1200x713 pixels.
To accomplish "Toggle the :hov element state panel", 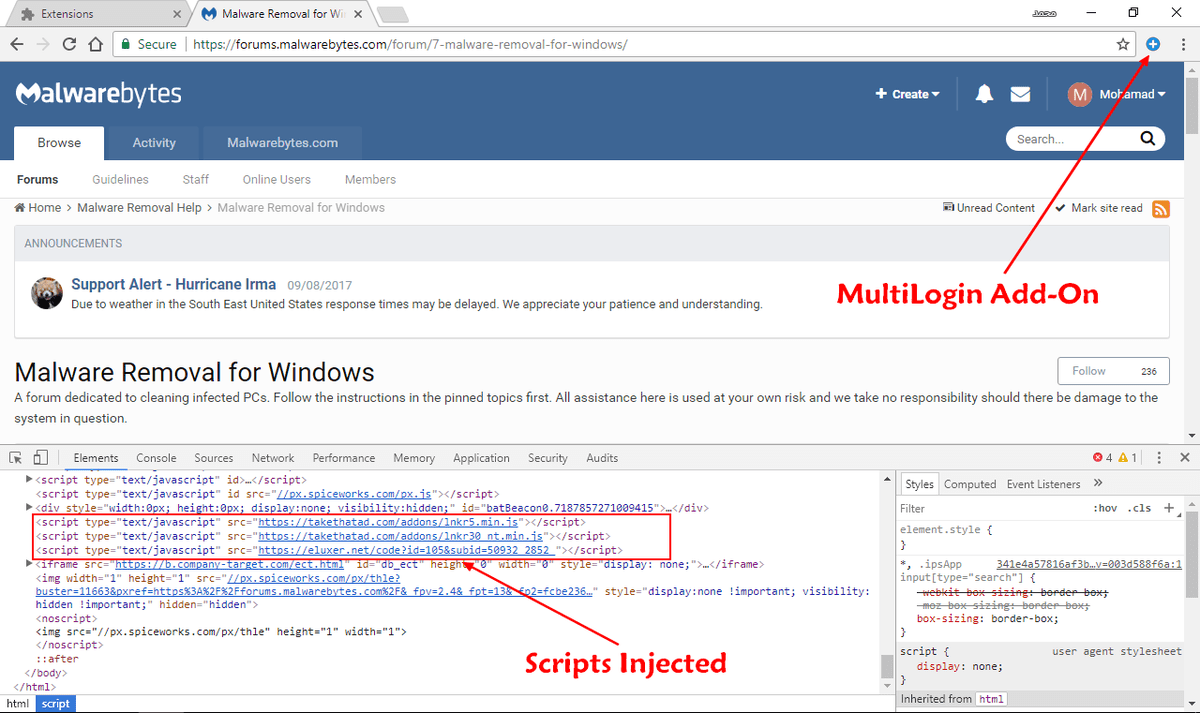I will (1104, 508).
